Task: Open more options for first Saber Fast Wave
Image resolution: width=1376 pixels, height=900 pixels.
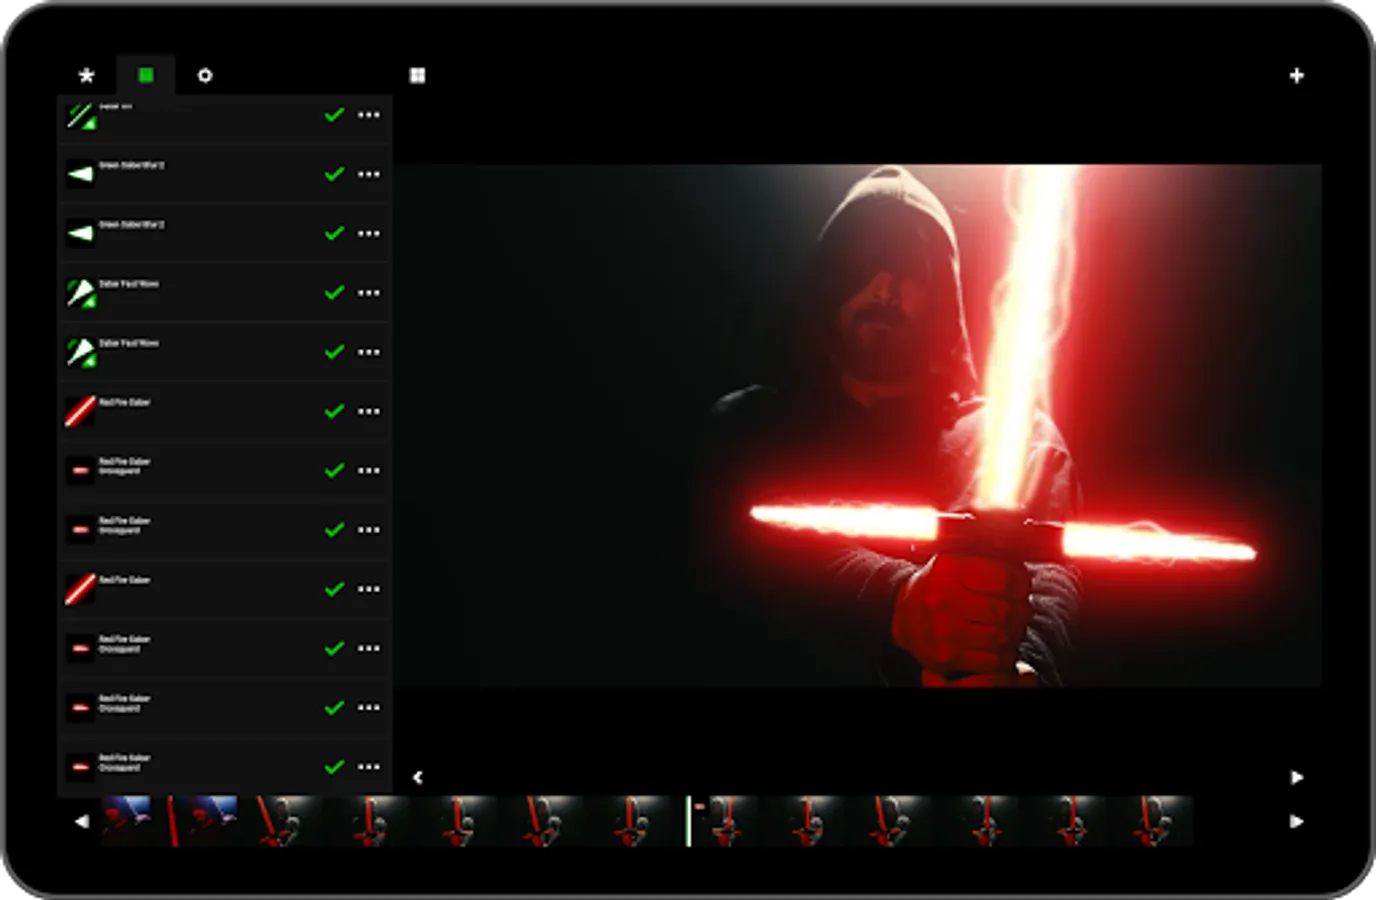Action: coord(369,293)
